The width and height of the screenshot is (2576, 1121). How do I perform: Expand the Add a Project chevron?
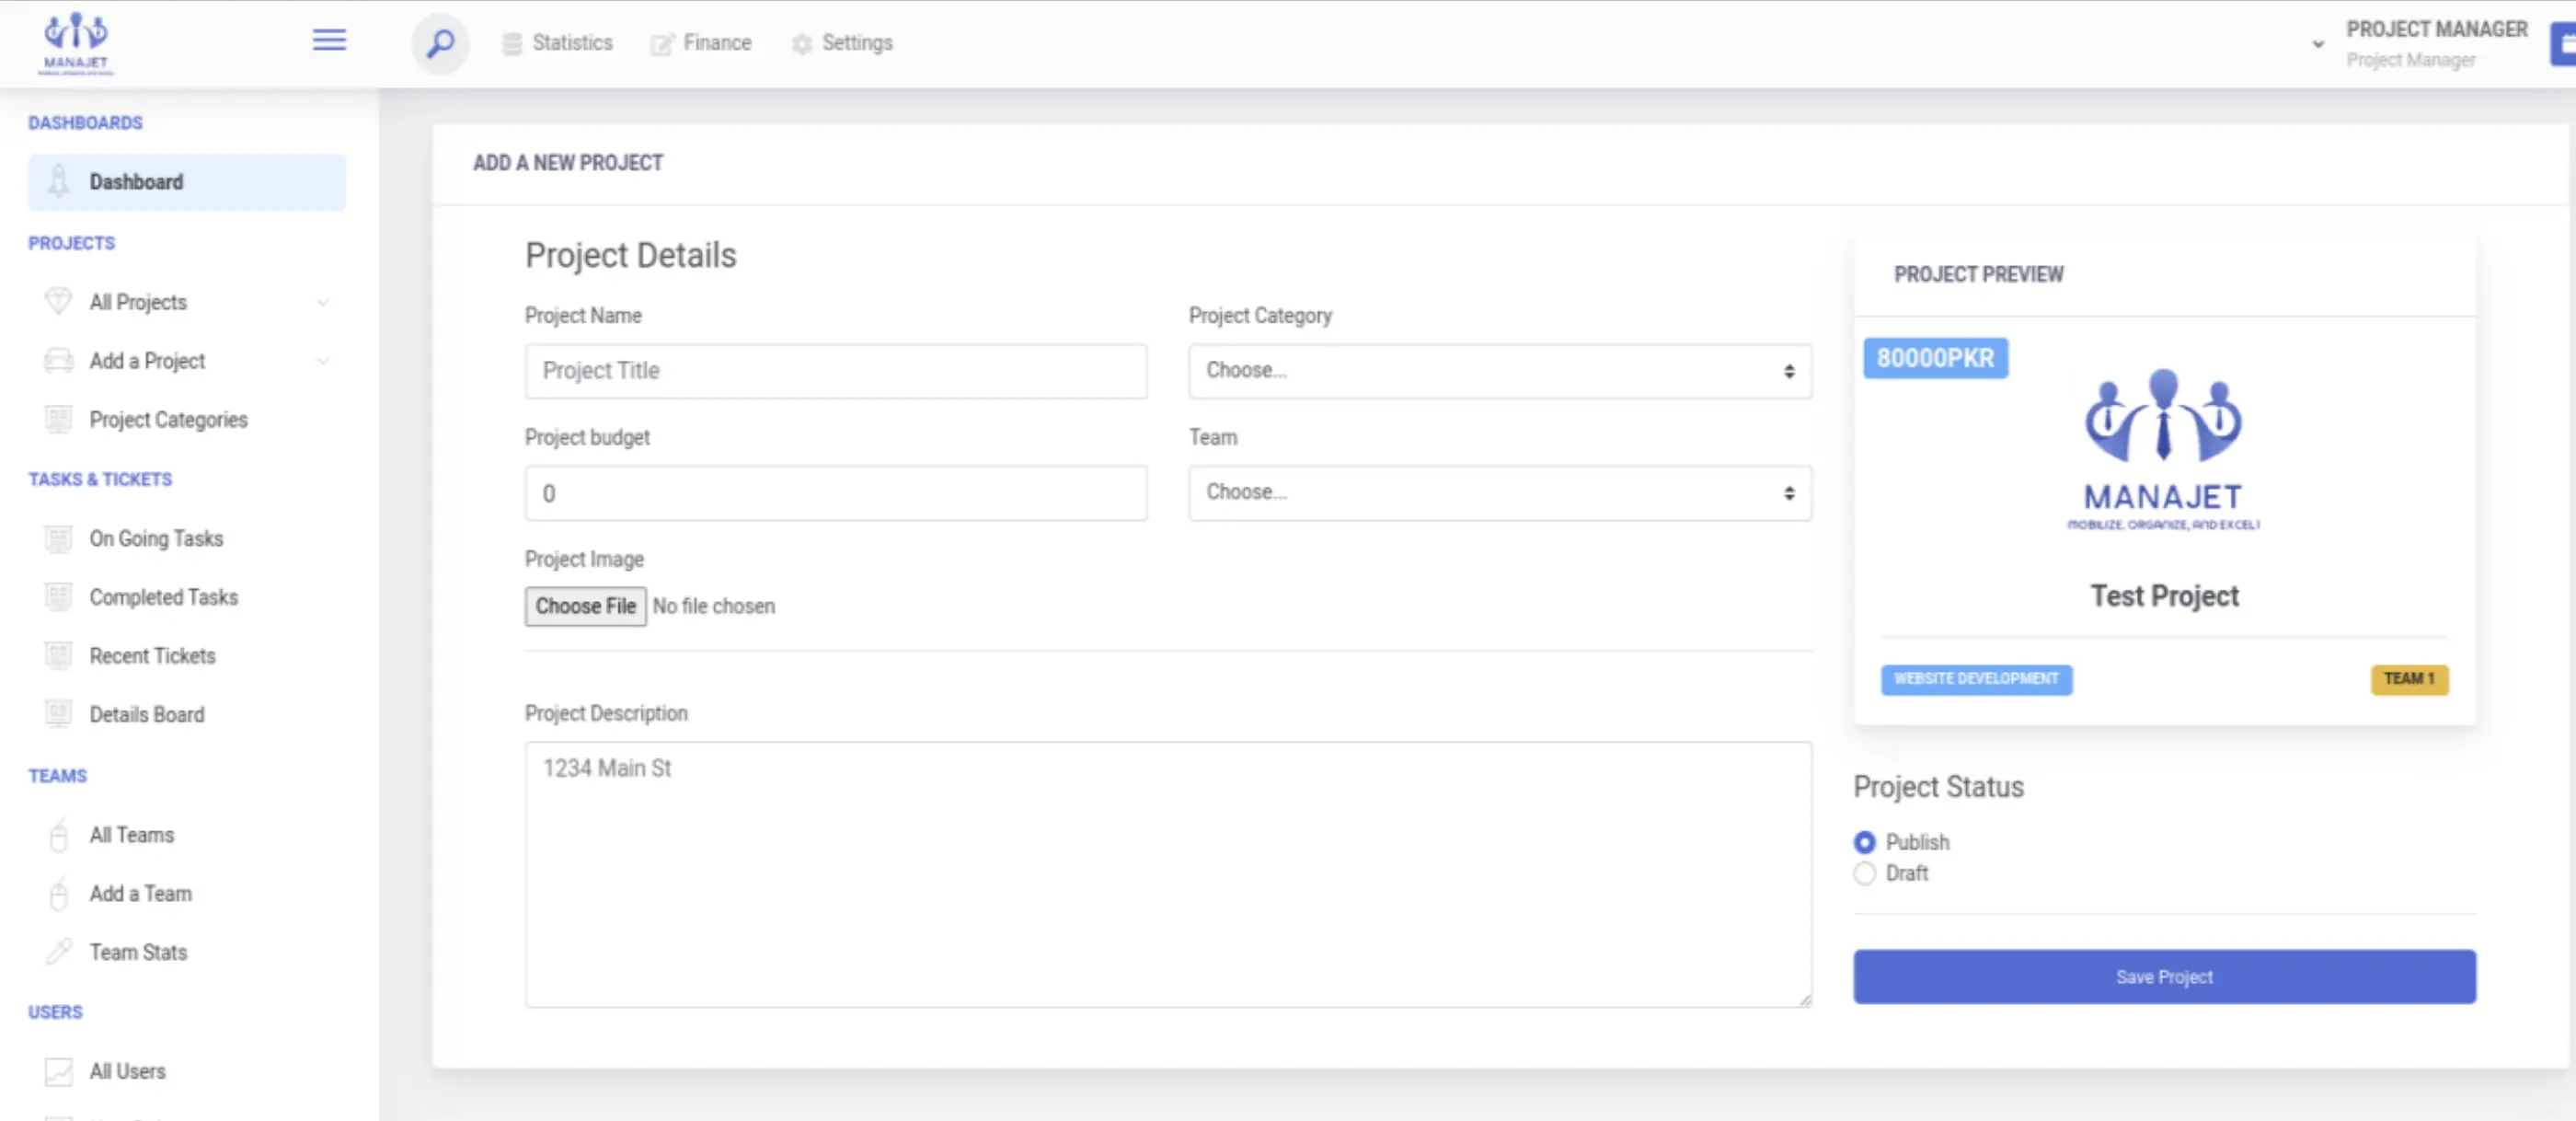click(x=322, y=361)
